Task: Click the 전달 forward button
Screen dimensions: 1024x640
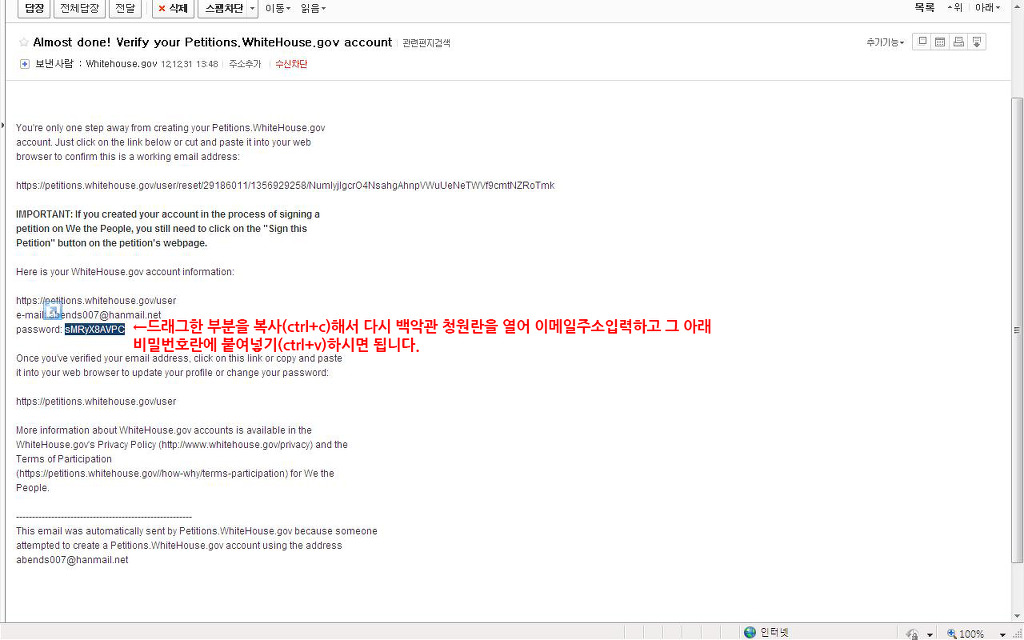Action: tap(125, 8)
